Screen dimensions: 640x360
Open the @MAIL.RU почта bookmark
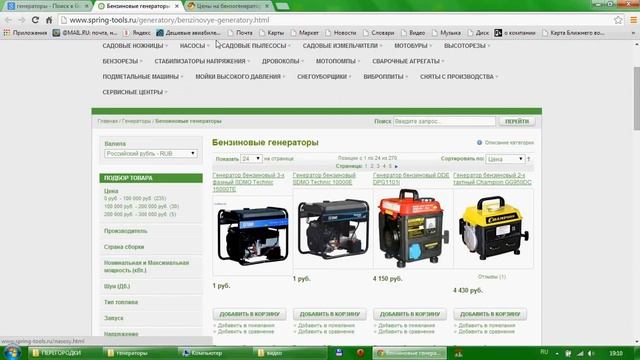click(85, 33)
